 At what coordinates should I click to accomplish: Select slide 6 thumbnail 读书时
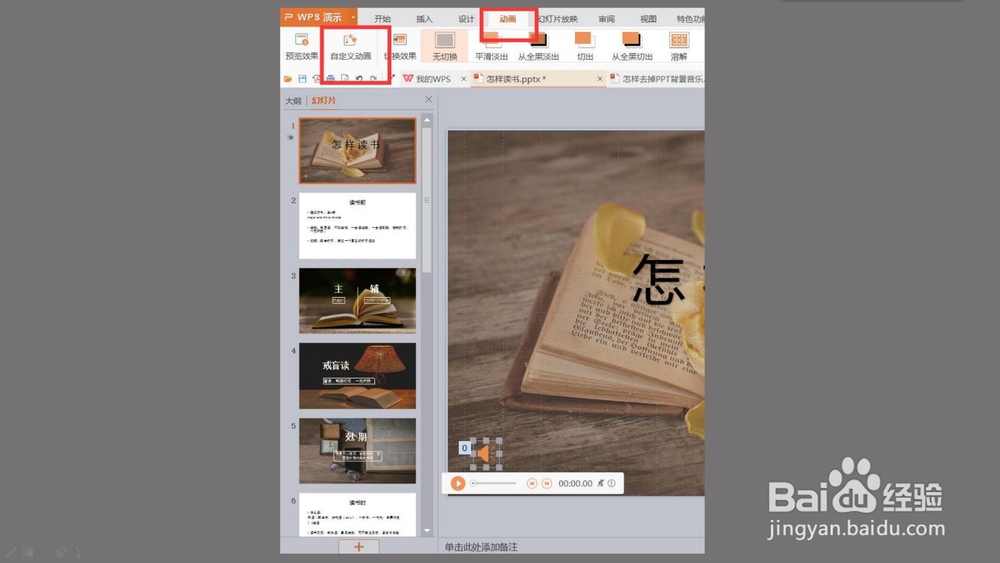tap(357, 515)
